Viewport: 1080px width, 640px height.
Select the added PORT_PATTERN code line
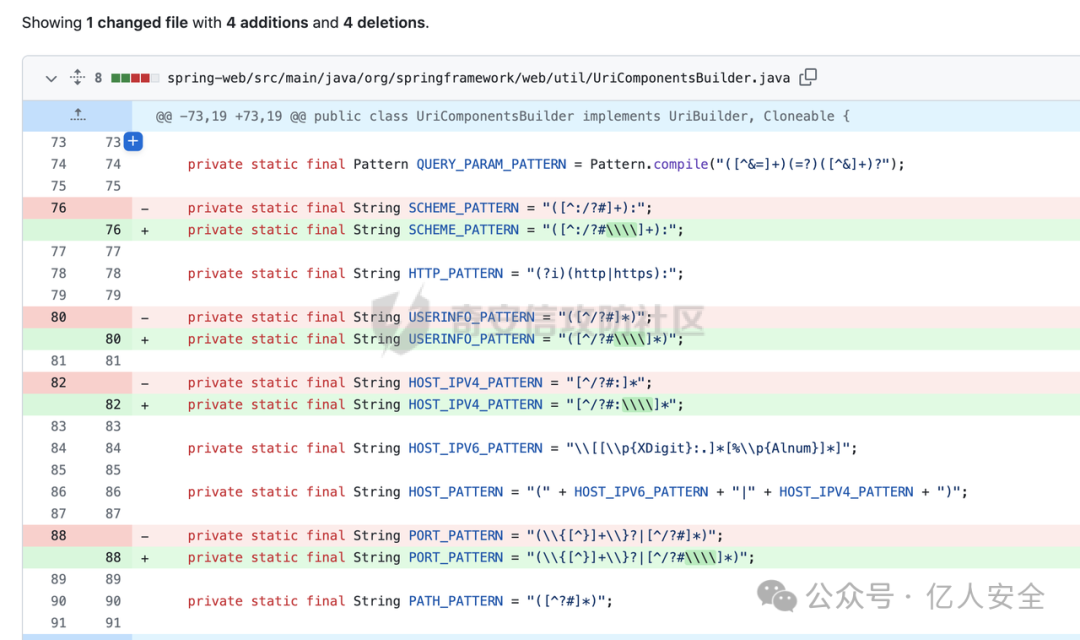point(471,557)
